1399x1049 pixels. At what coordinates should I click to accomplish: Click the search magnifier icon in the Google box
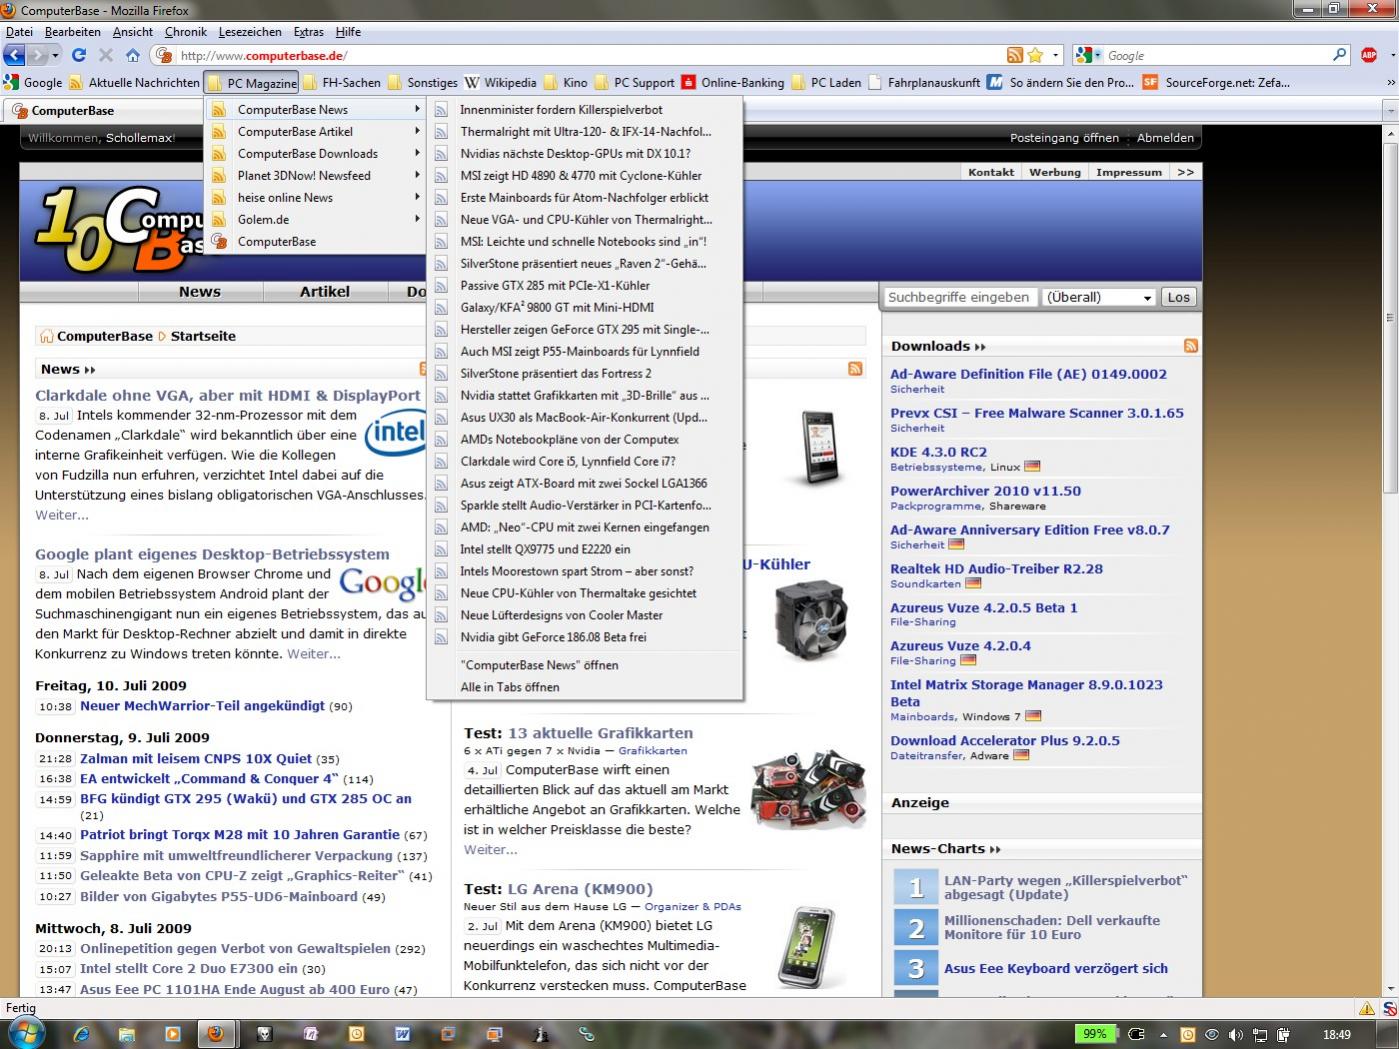tap(1339, 55)
